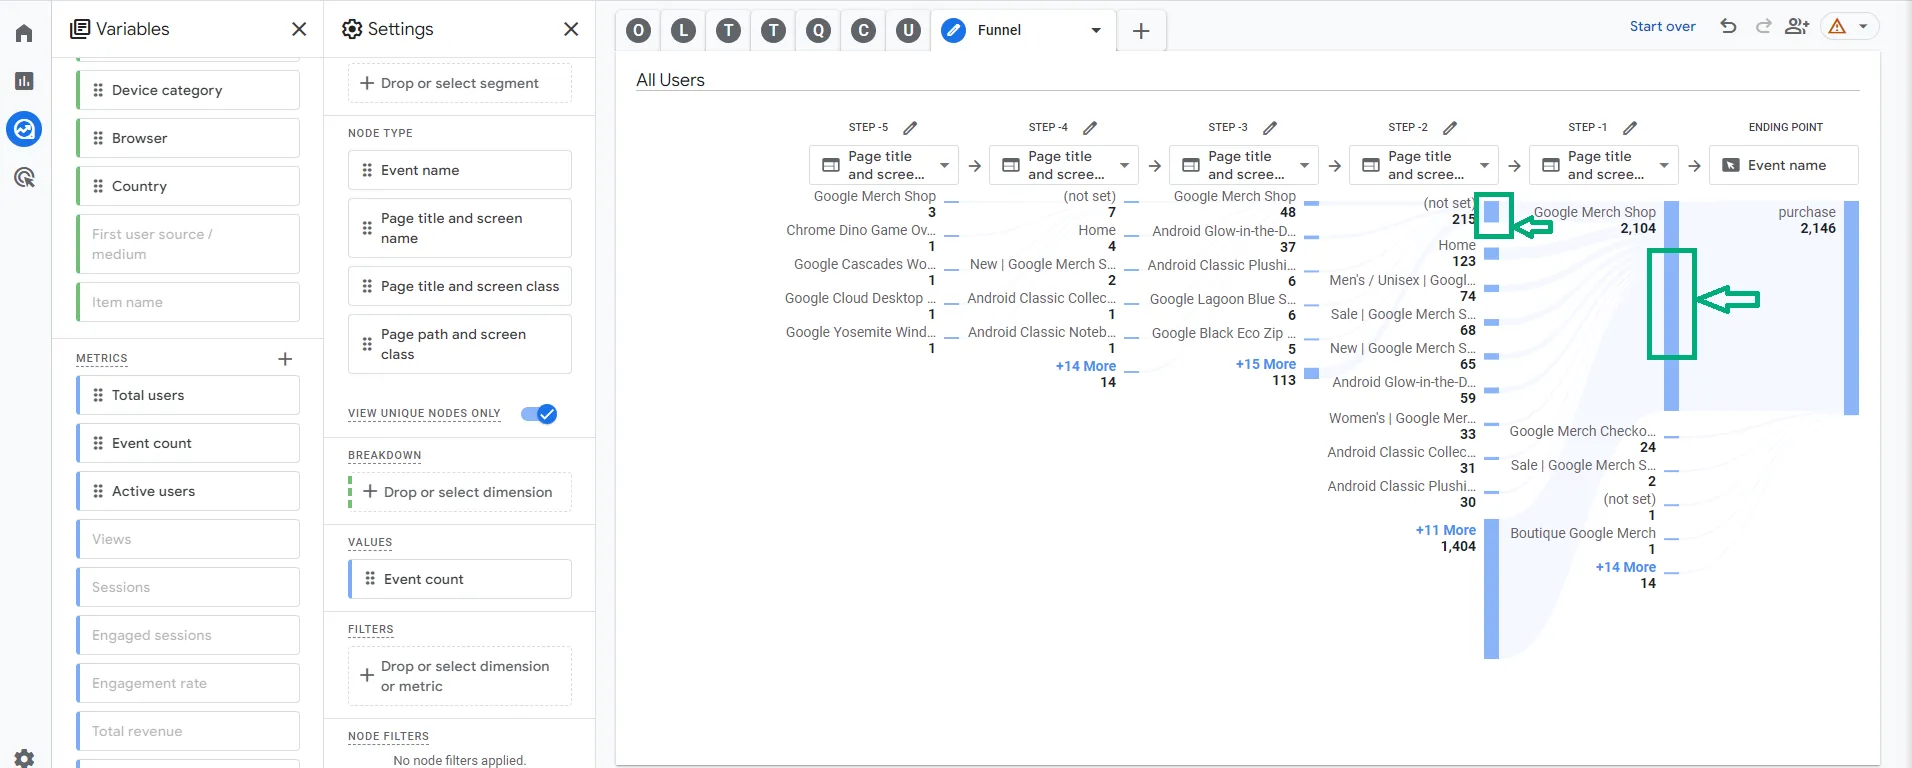Expand +14 More nodes under STEP -4
1912x768 pixels.
click(x=1085, y=366)
